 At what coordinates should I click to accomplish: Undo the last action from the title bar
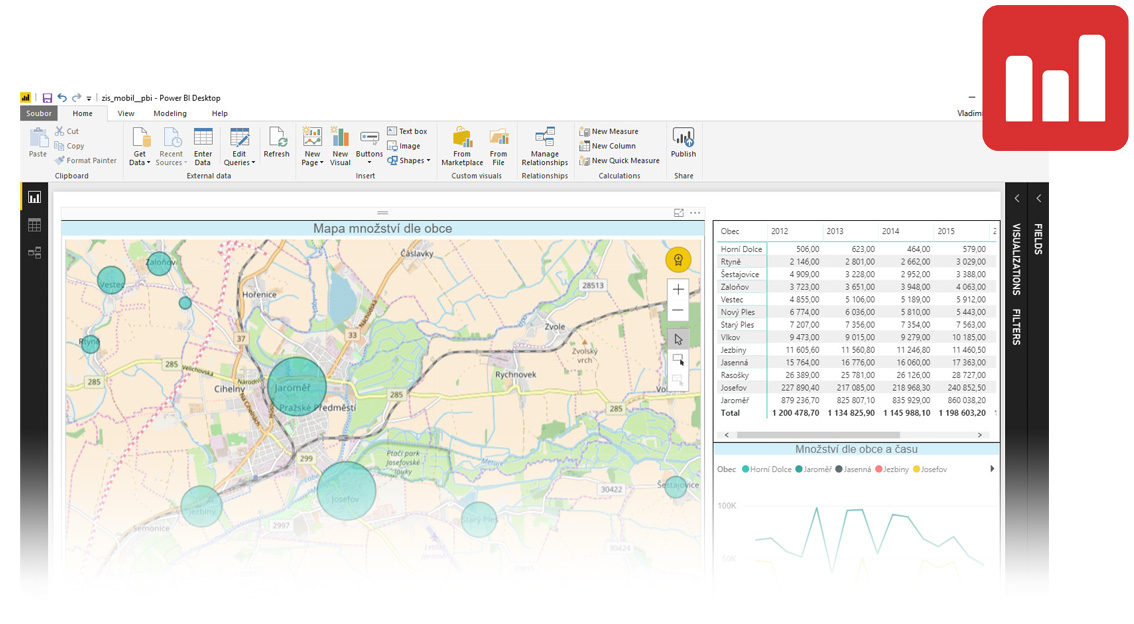(62, 98)
